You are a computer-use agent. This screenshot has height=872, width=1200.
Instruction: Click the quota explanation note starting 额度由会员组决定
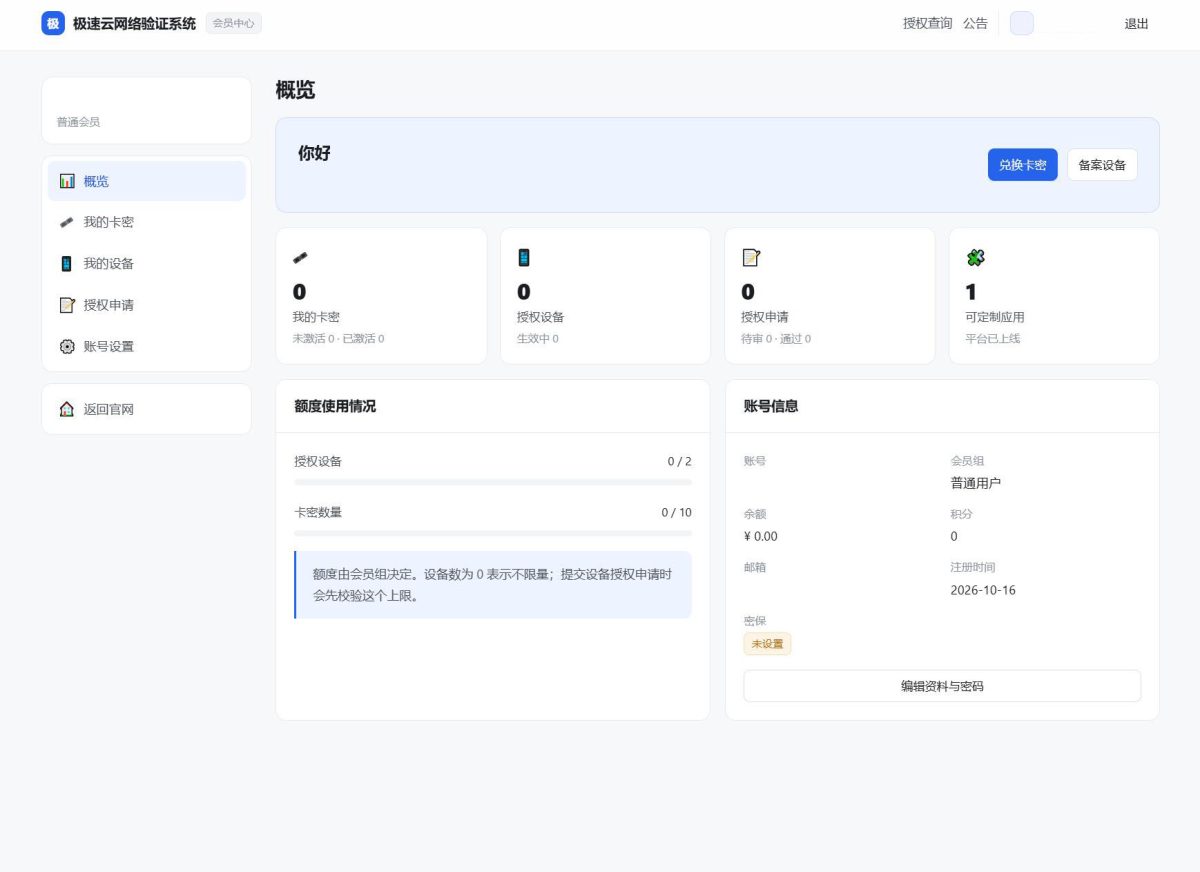[x=493, y=585]
